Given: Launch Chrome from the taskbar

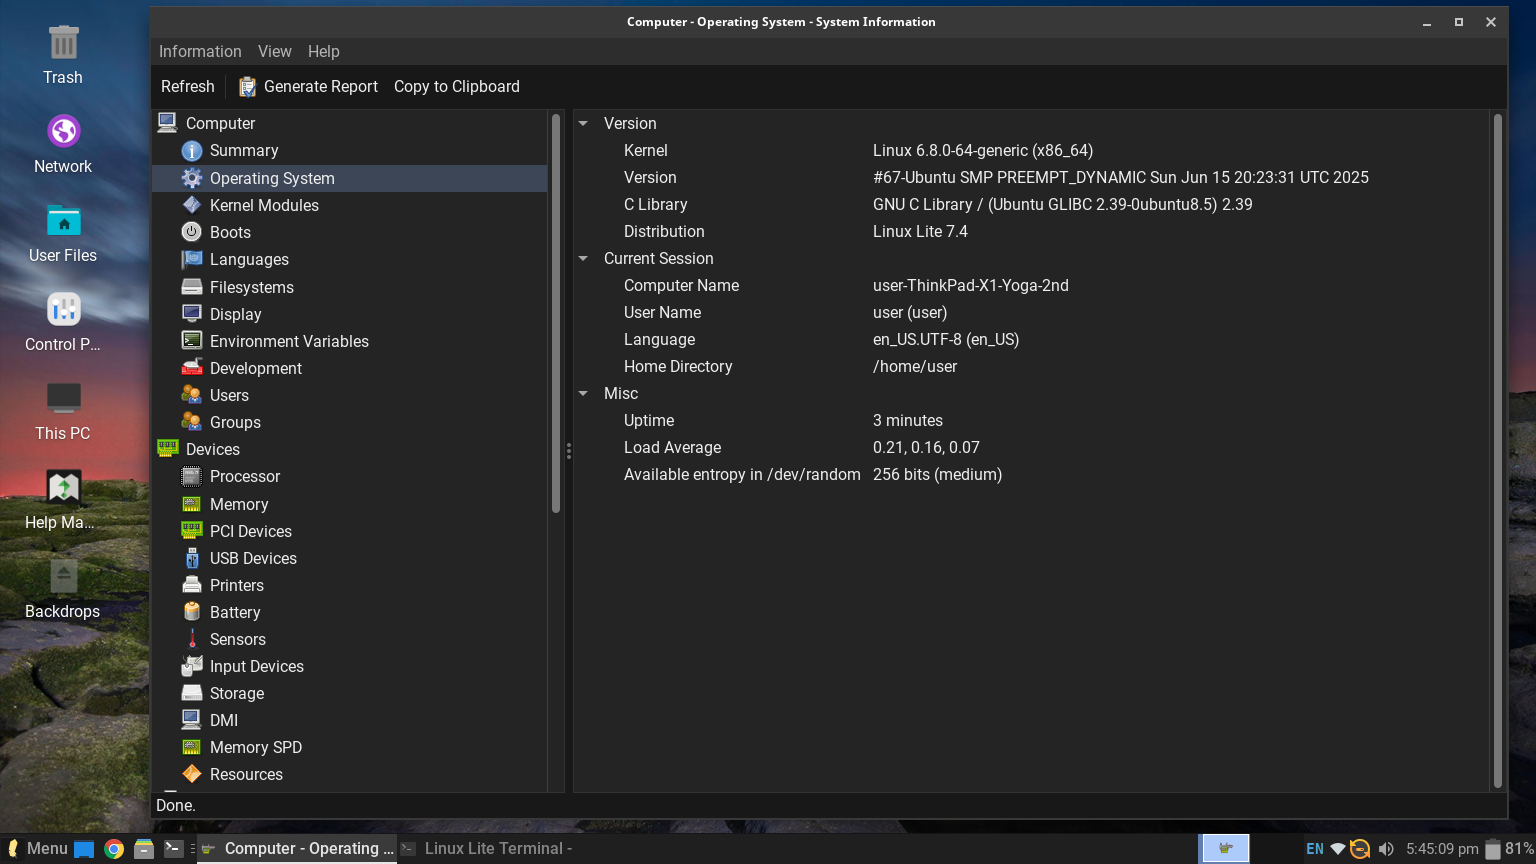Looking at the screenshot, I should coord(114,849).
